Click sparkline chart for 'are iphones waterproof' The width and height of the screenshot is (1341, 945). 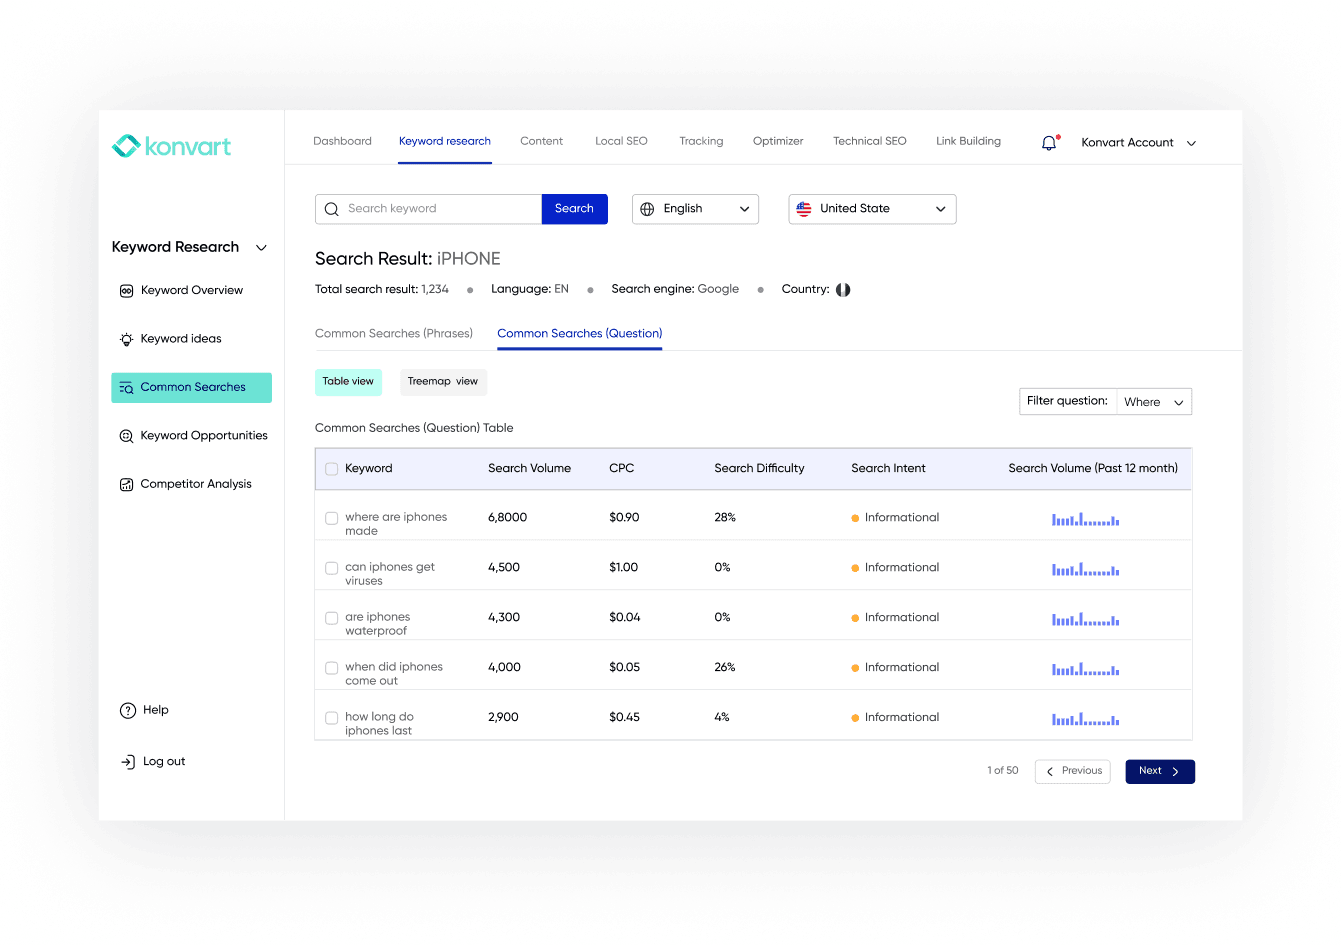1085,619
